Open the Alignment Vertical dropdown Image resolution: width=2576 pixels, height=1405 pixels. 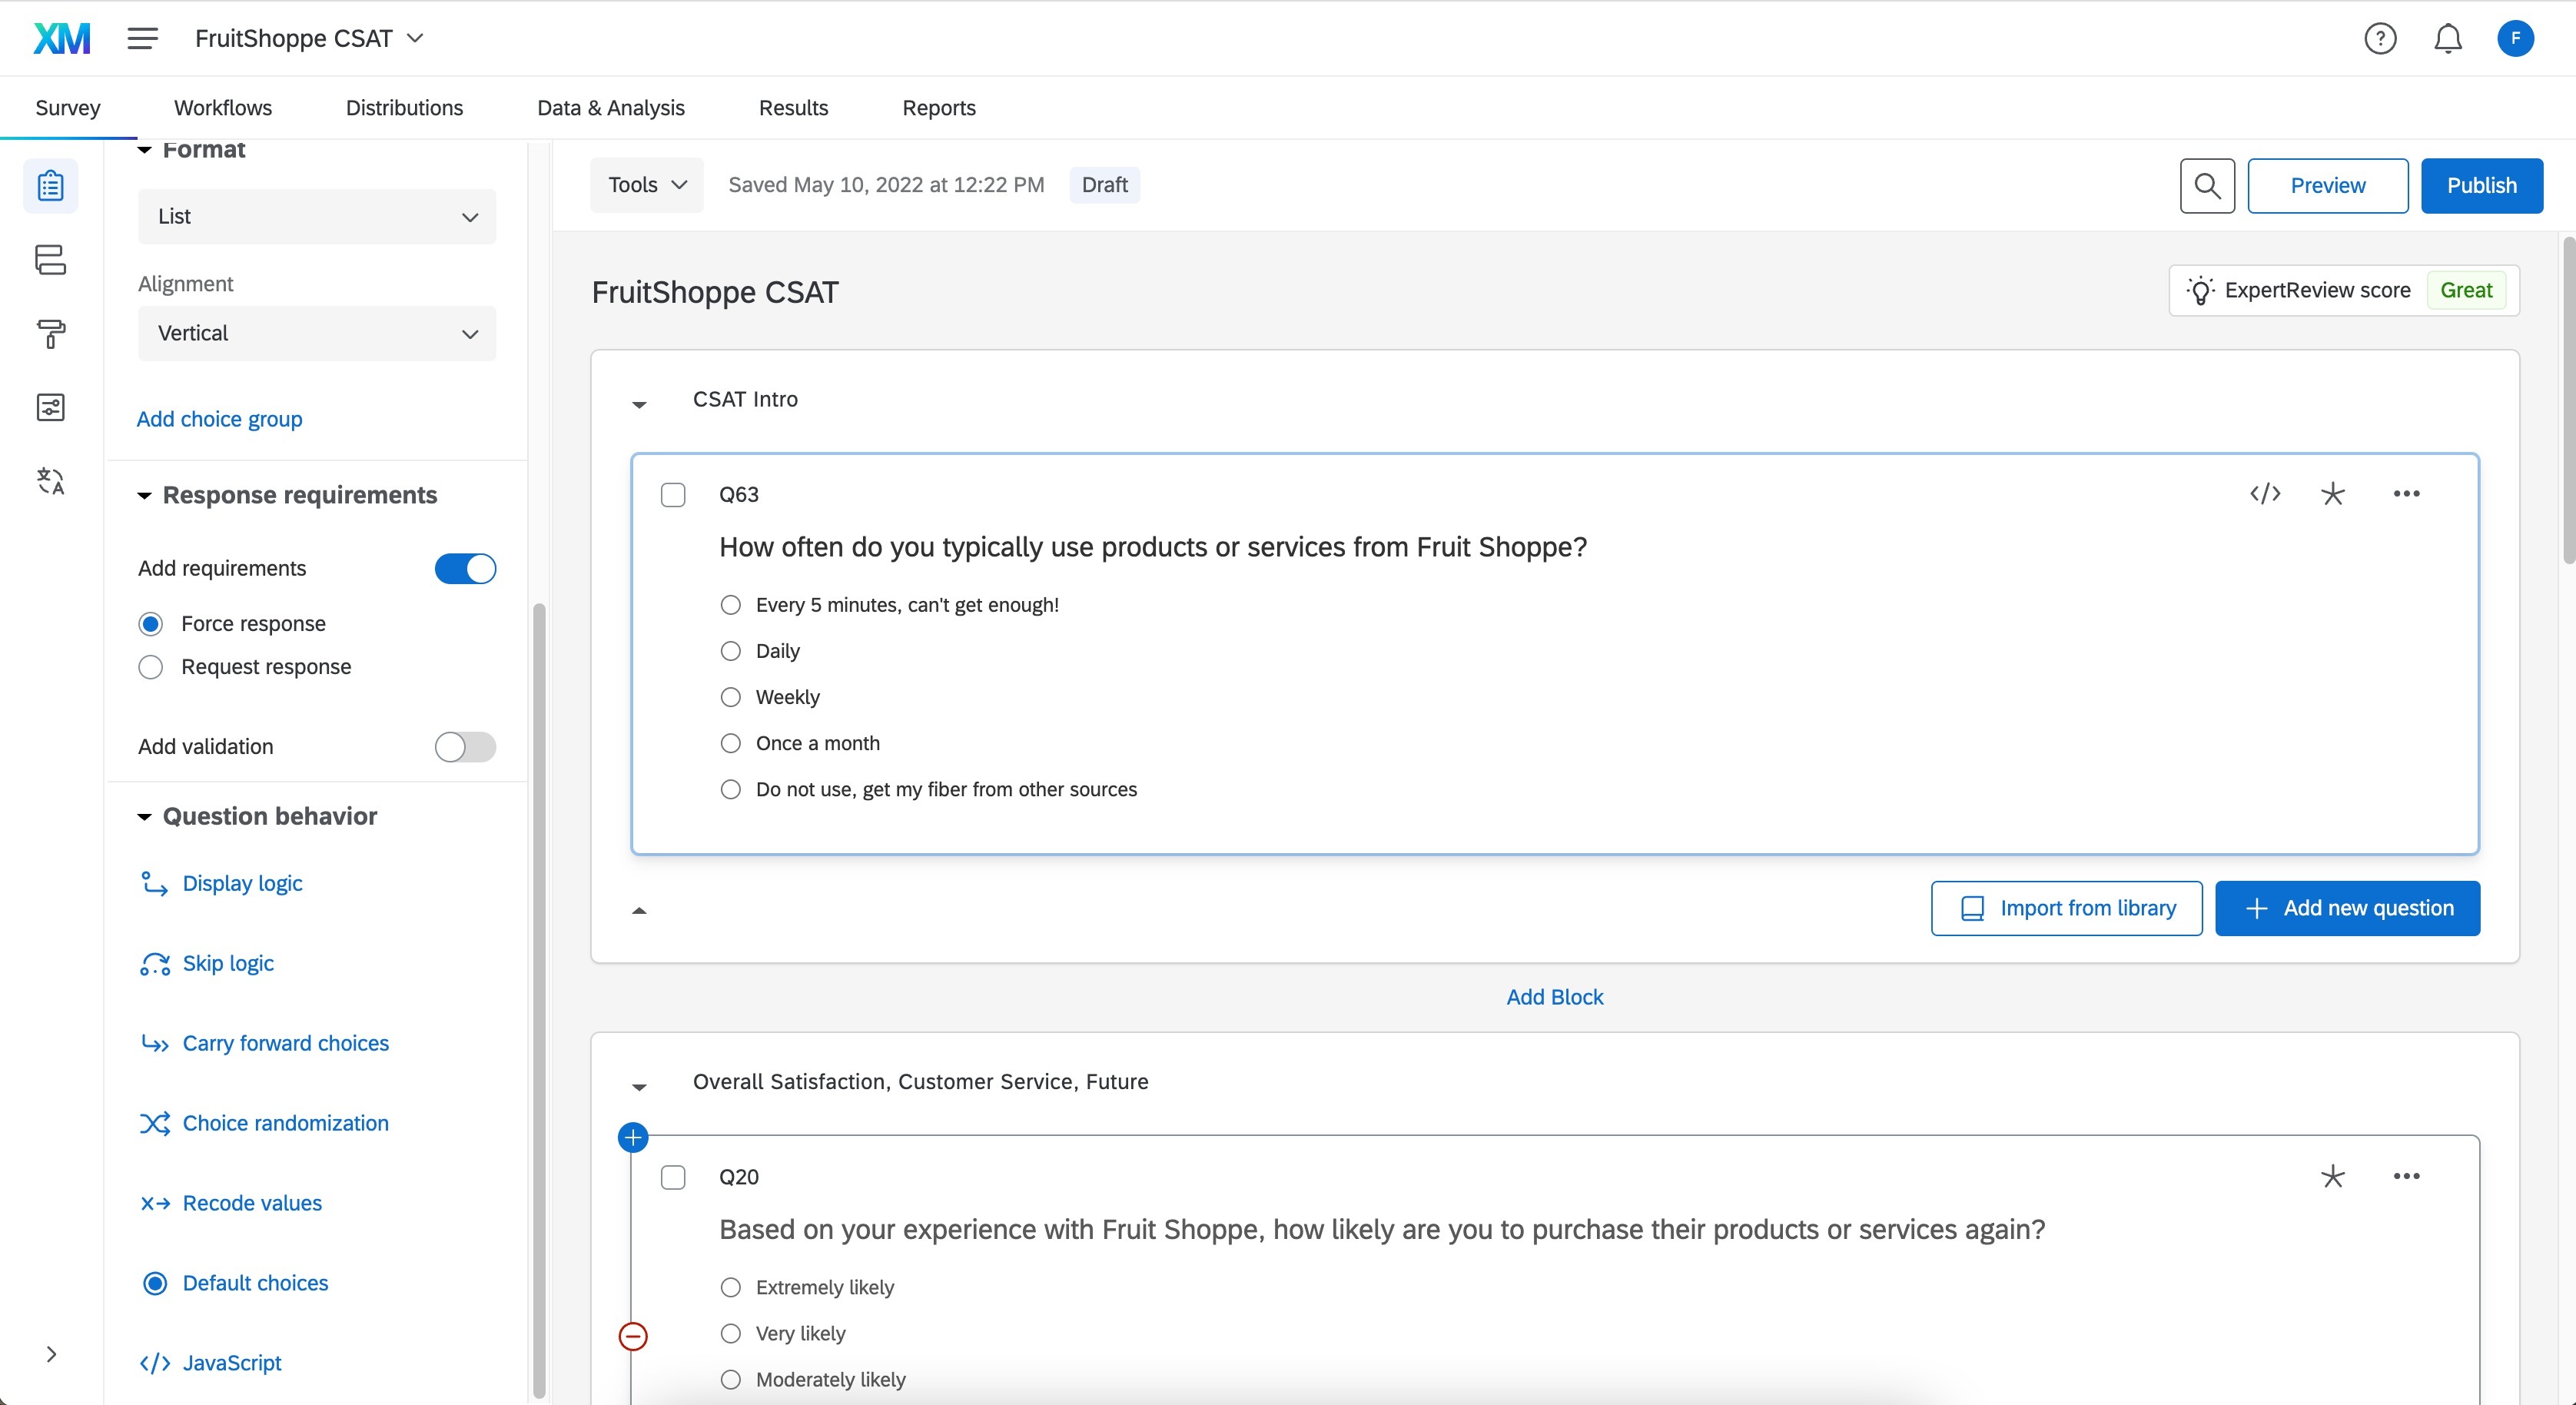(x=317, y=333)
